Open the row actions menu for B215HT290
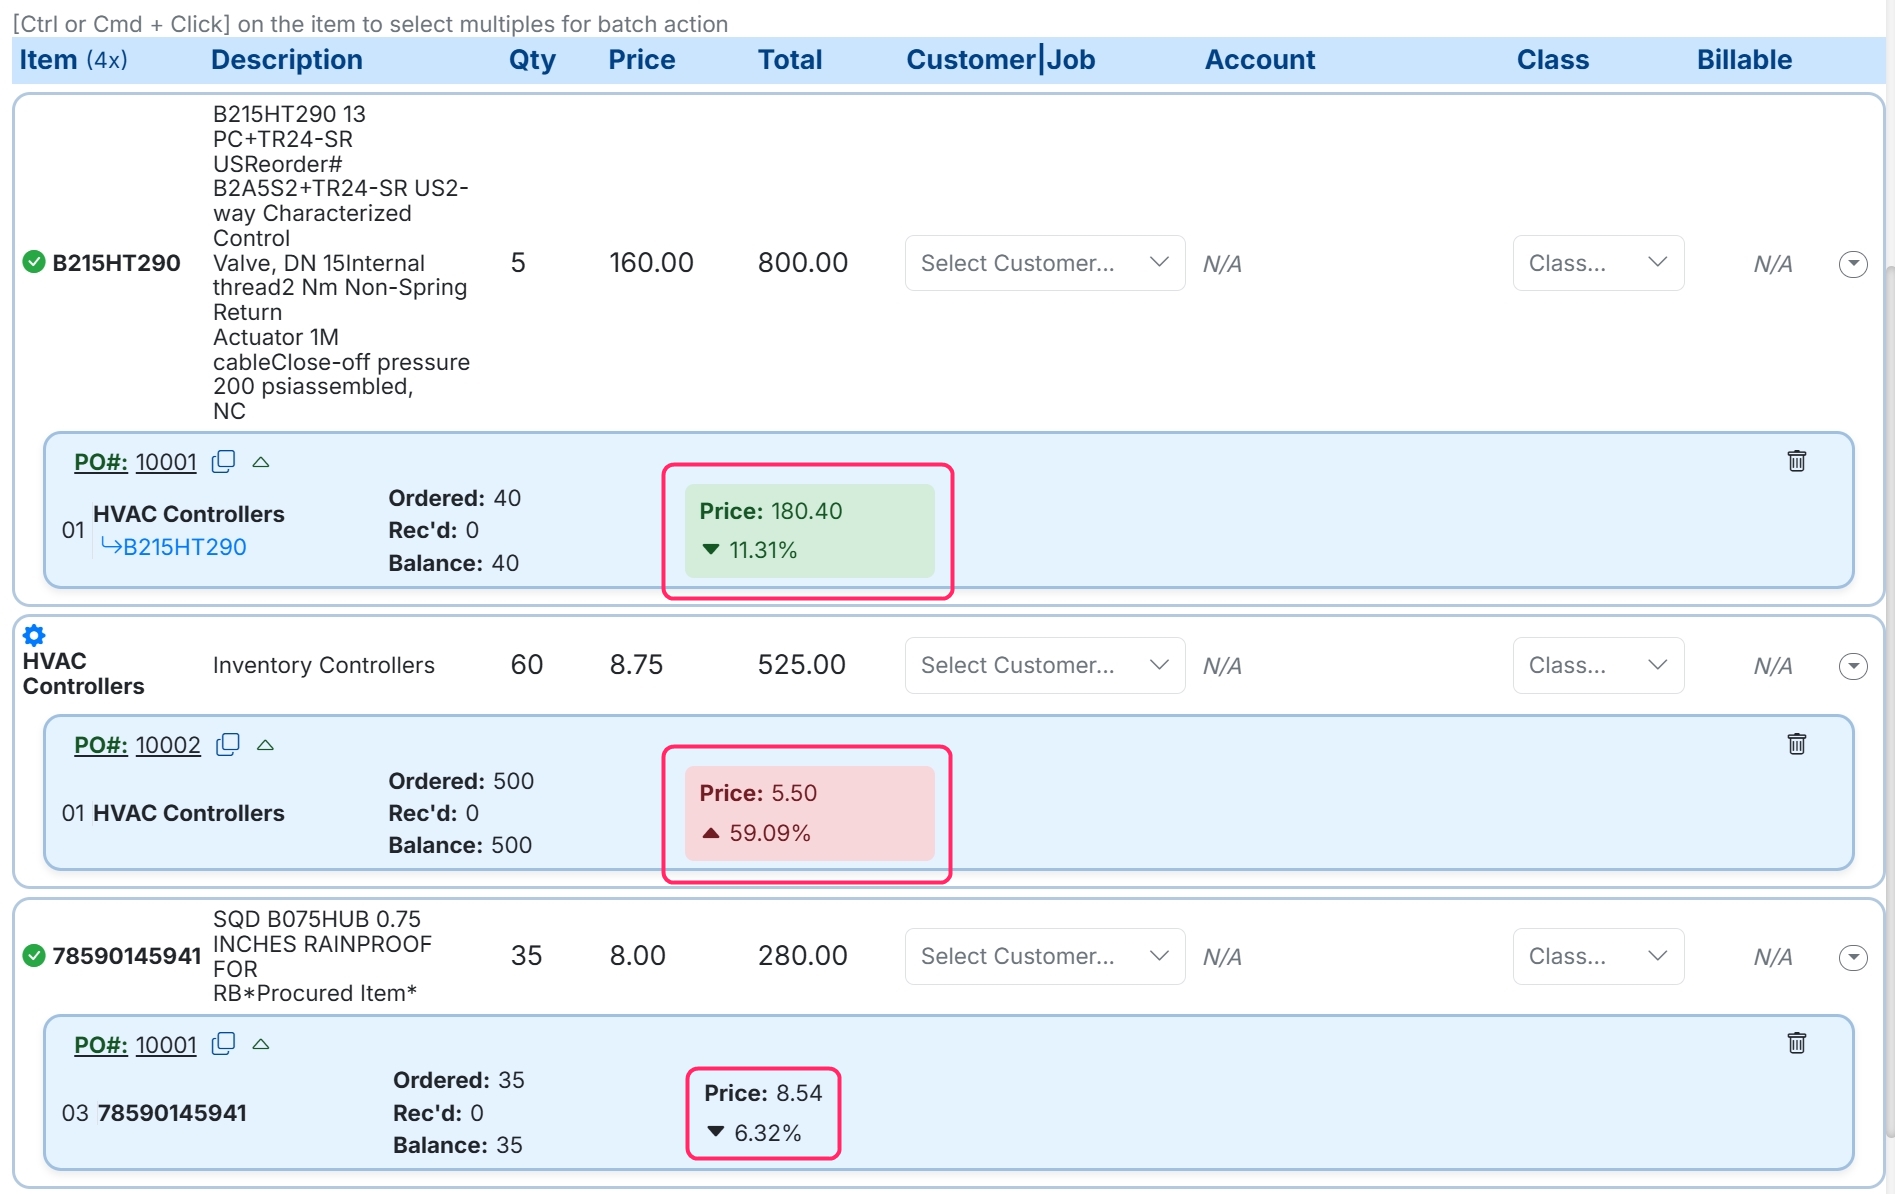The width and height of the screenshot is (1895, 1194). (x=1853, y=264)
